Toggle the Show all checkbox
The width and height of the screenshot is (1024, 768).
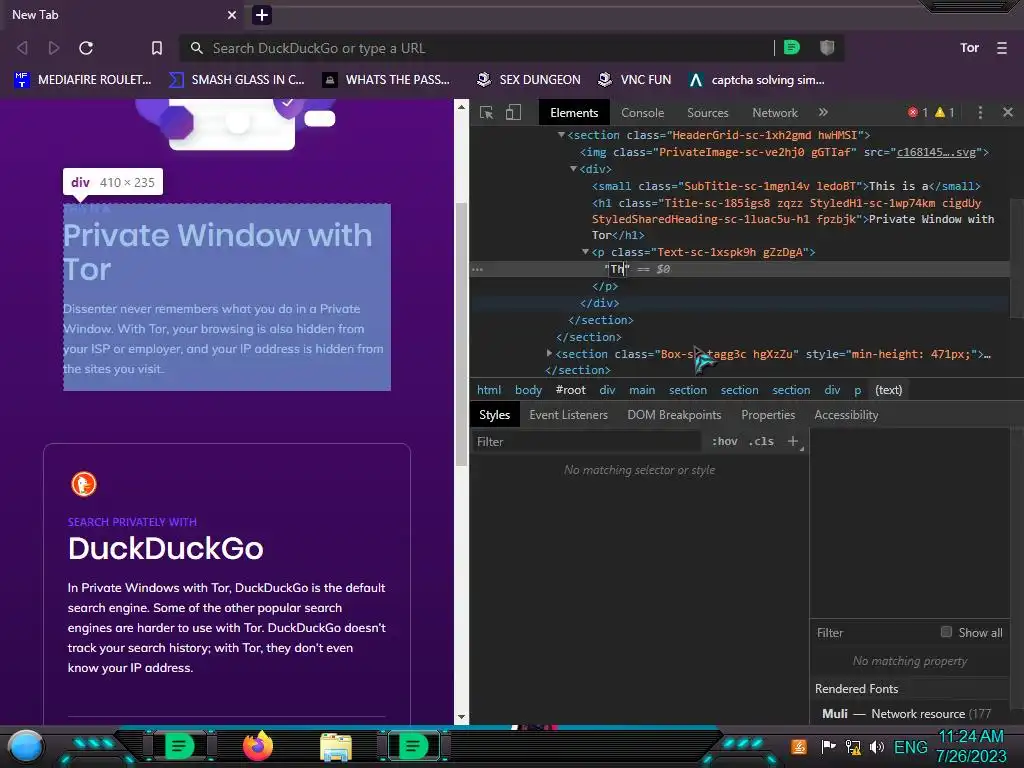tap(946, 632)
